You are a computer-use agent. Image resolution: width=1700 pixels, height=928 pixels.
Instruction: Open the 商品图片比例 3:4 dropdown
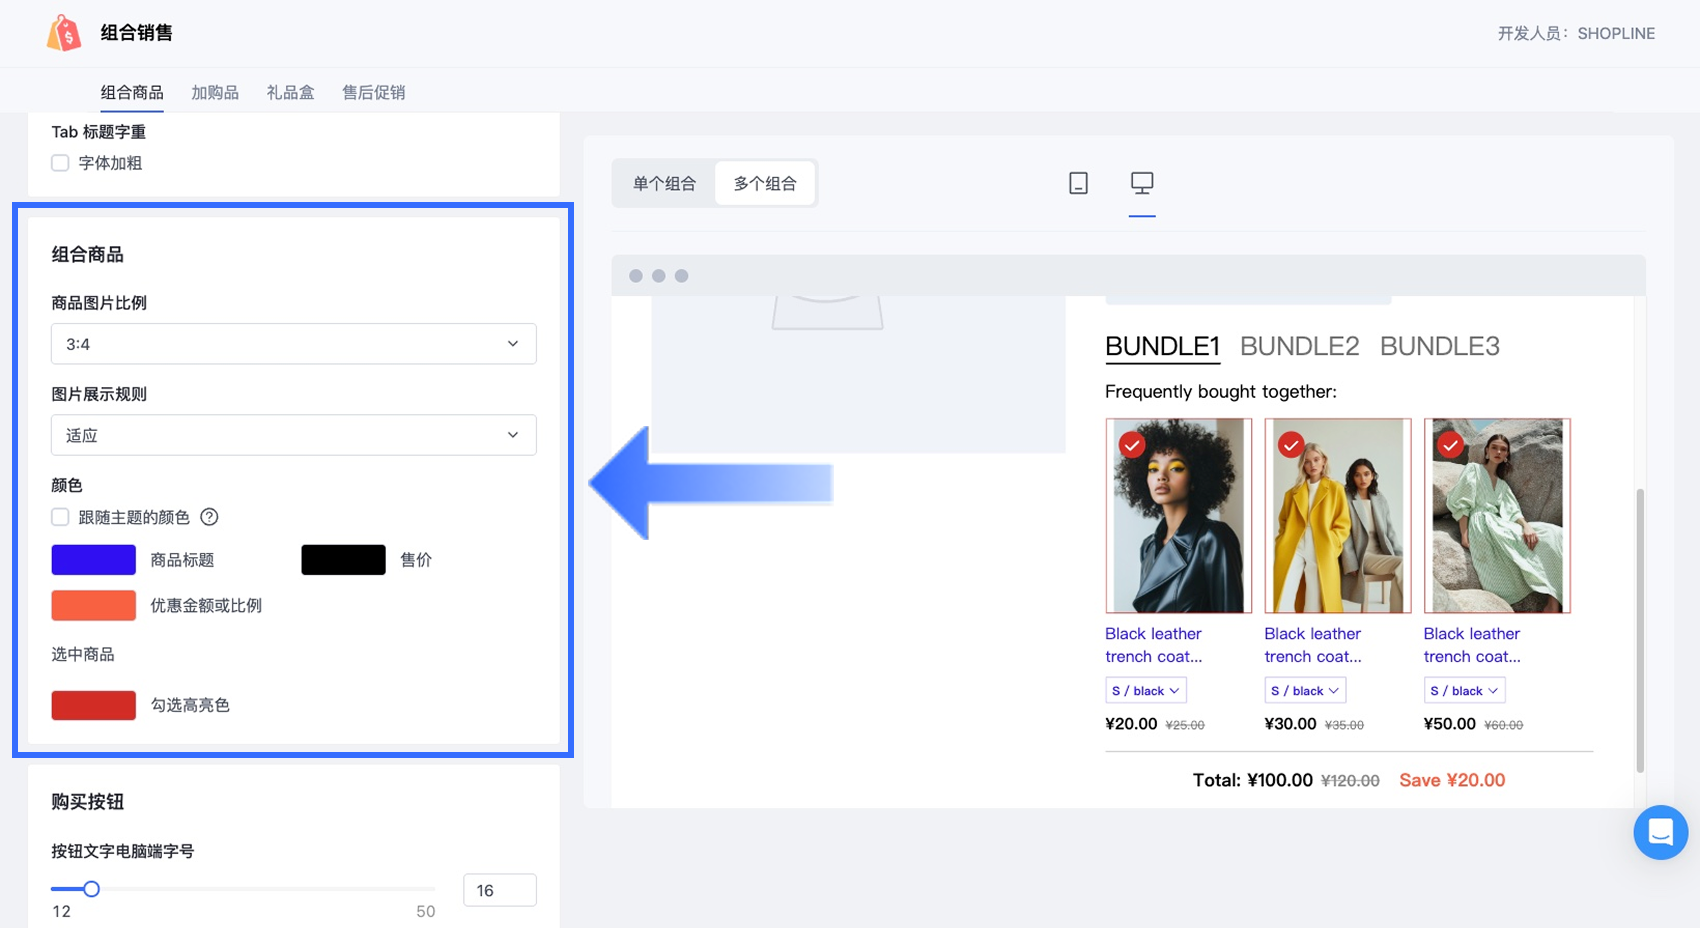(x=293, y=344)
